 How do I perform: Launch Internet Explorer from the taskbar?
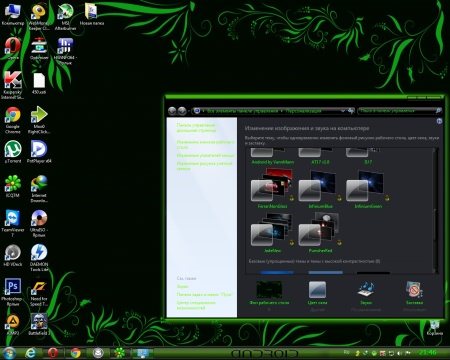31,353
